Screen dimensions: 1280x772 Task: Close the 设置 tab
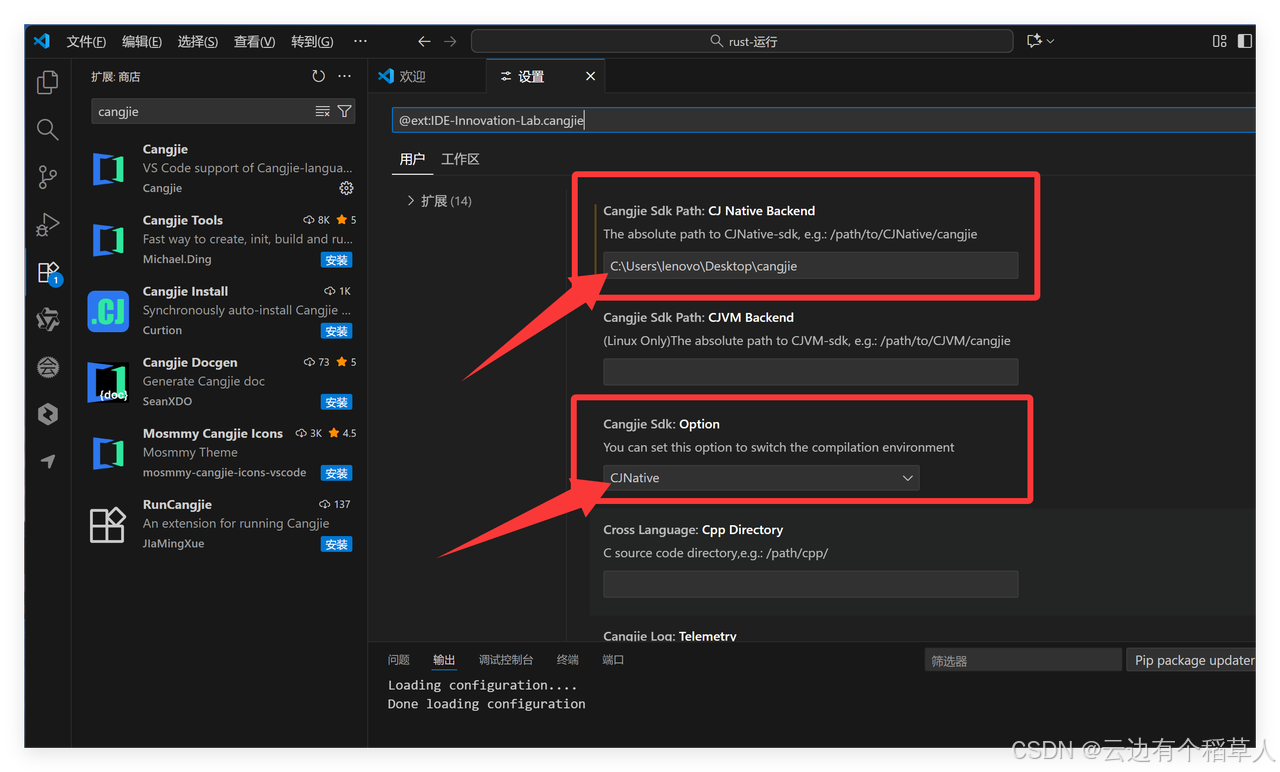point(590,76)
